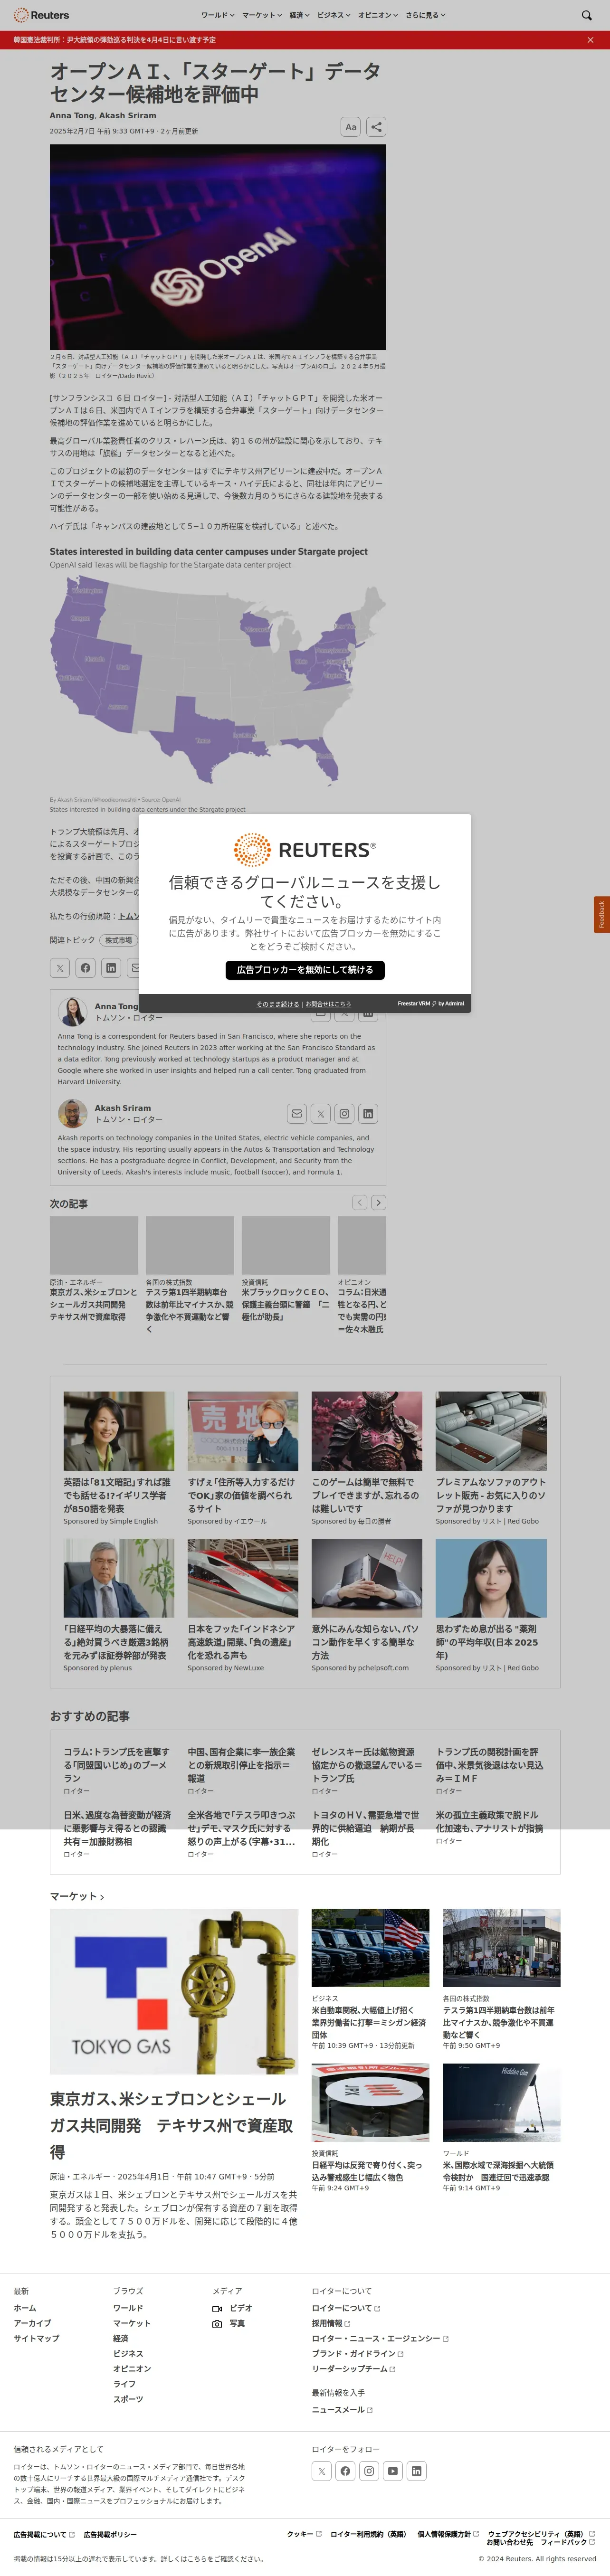This screenshot has width=610, height=2576.
Task: Share the article on Facebook below topics
Action: point(86,967)
